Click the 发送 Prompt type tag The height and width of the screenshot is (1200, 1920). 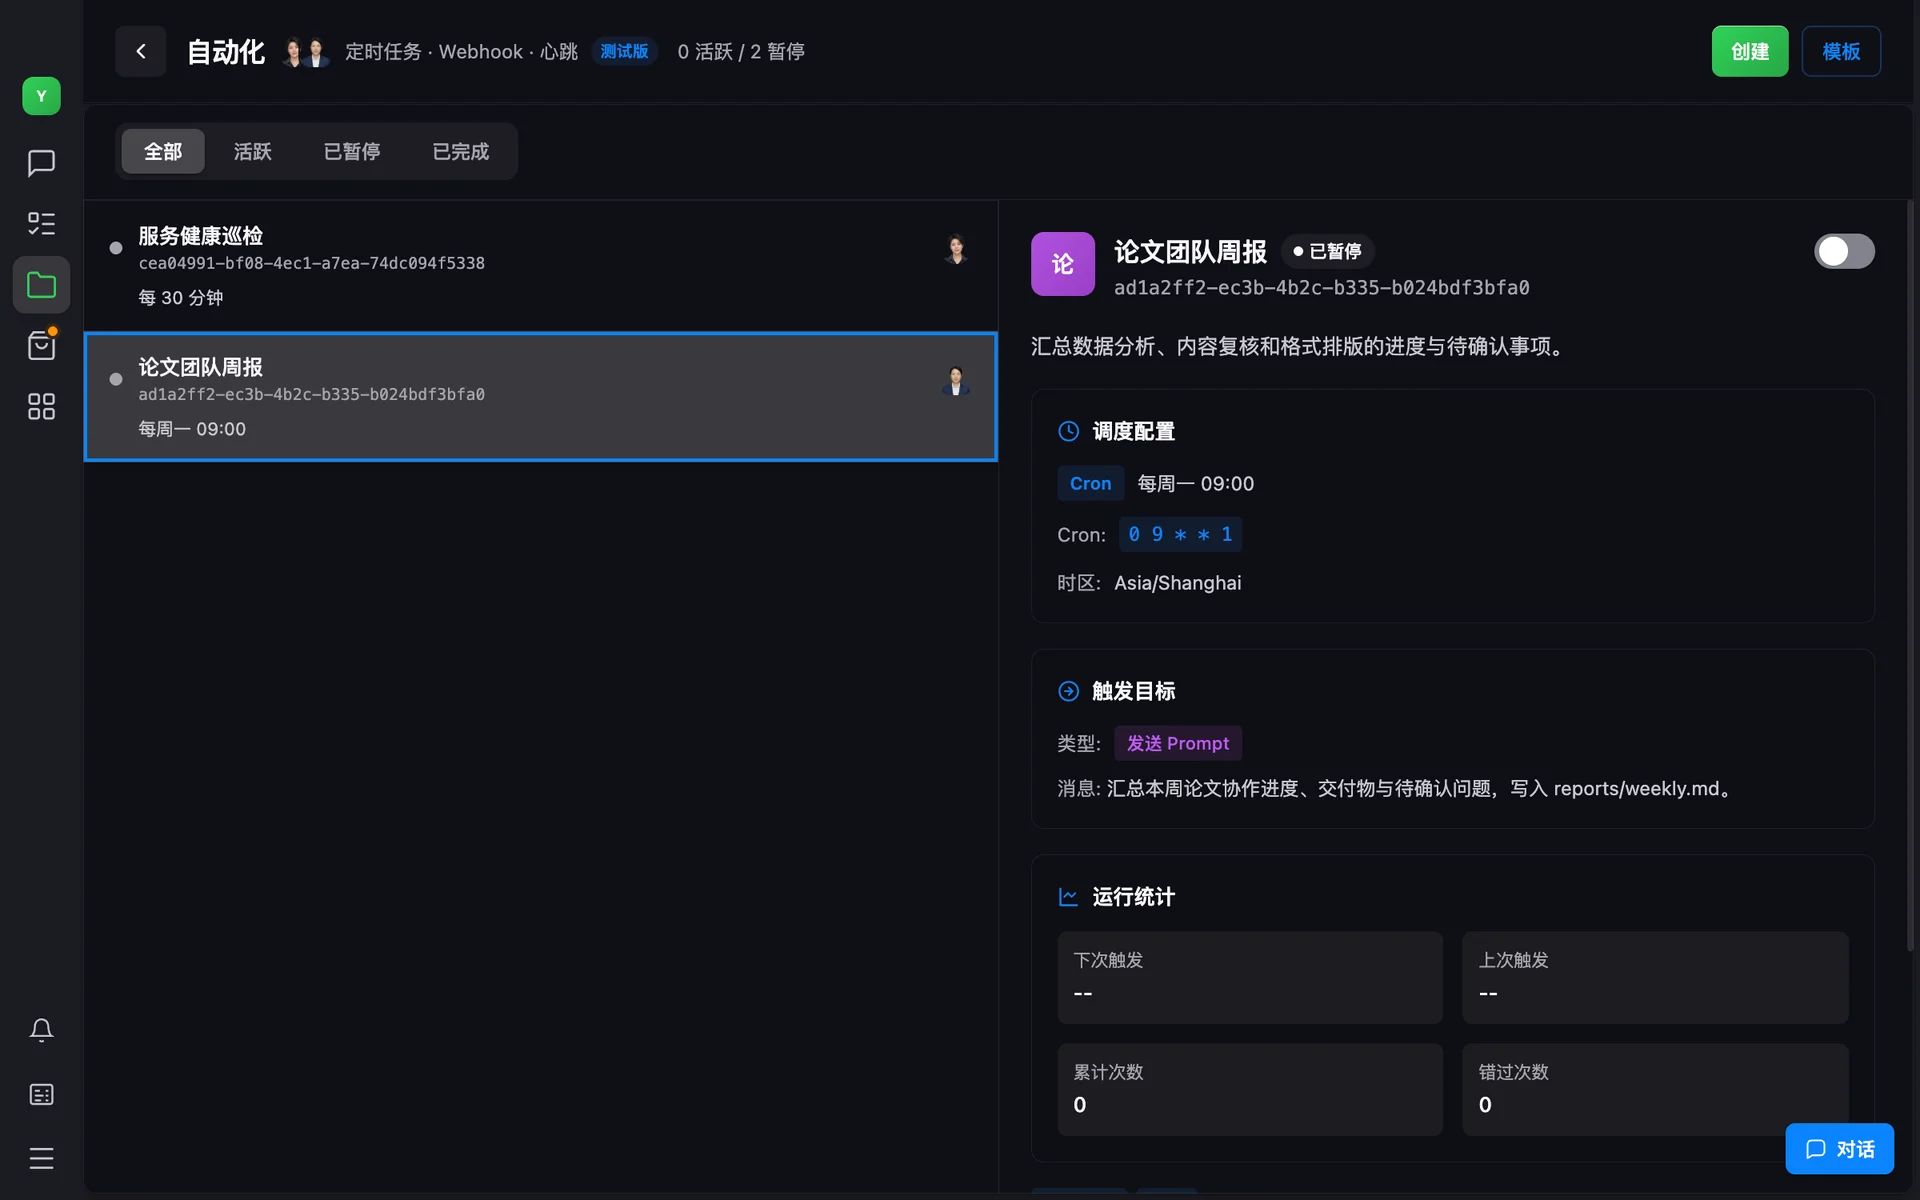click(1178, 743)
